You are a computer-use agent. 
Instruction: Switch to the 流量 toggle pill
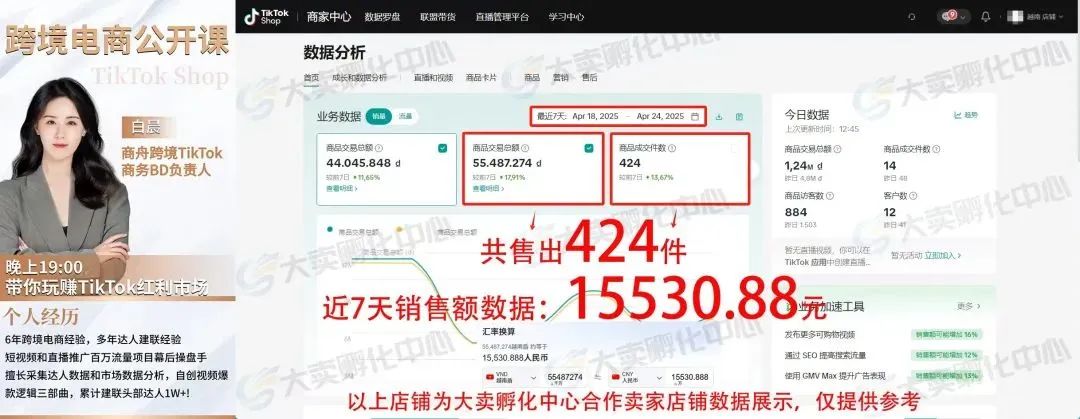405,116
